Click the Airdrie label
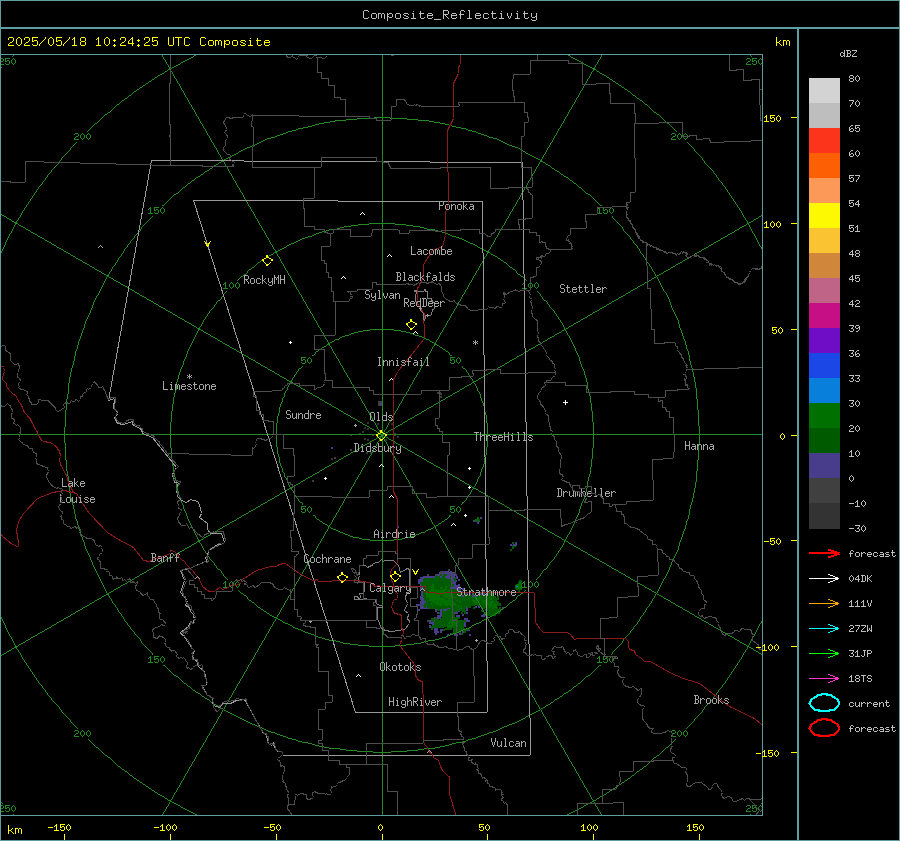 [x=394, y=534]
